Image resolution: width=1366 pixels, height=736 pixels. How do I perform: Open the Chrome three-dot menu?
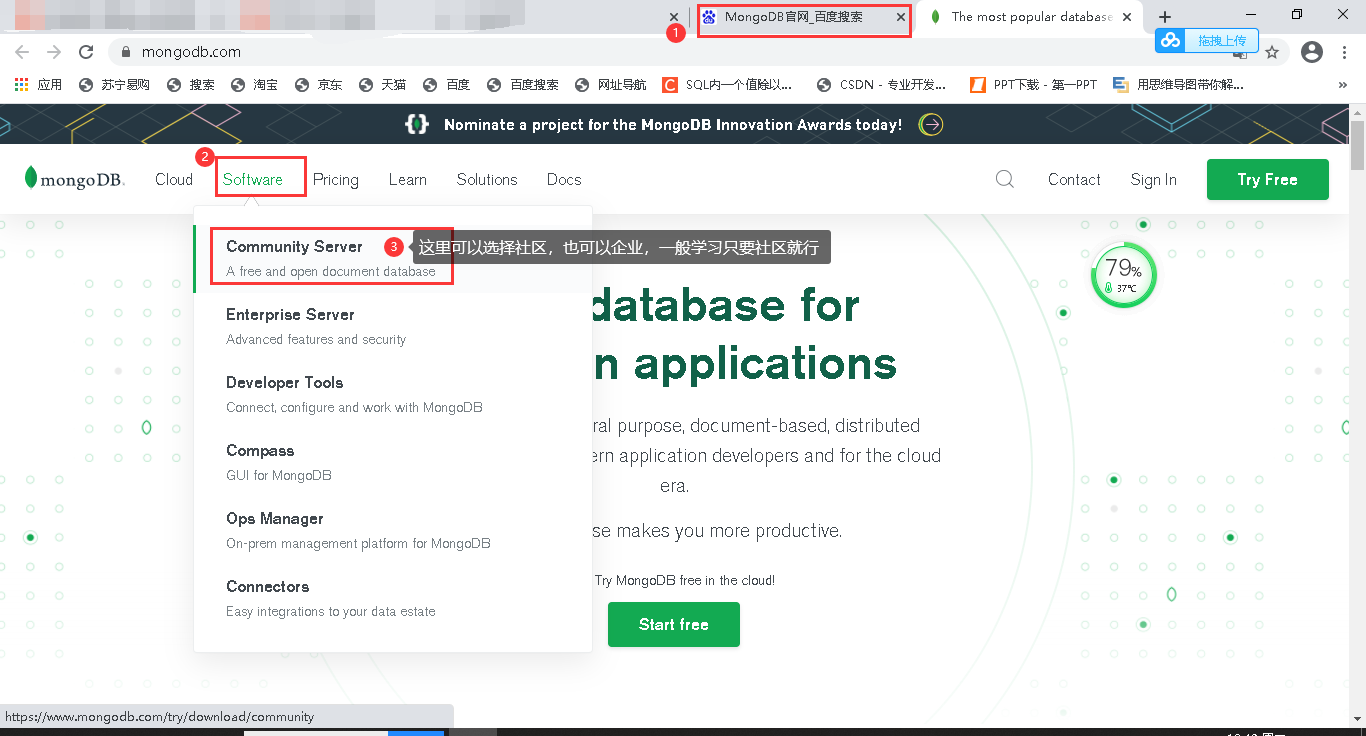(1344, 51)
